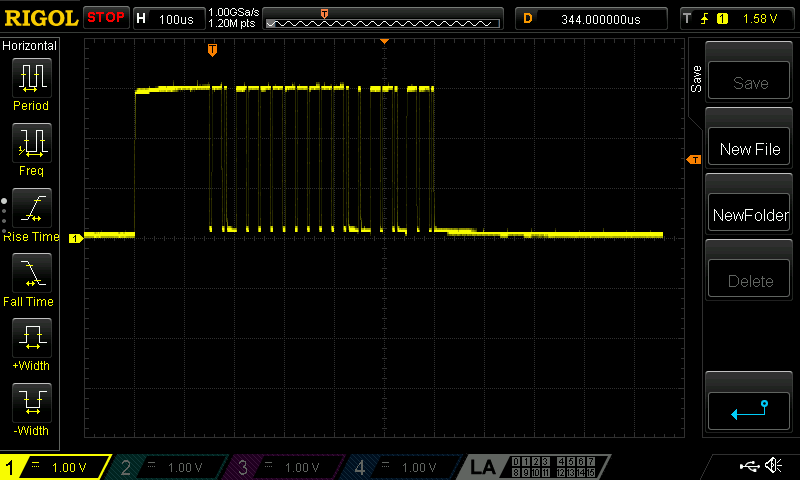Viewport: 800px width, 480px height.
Task: Collapse the Save side menu tab
Action: point(696,80)
